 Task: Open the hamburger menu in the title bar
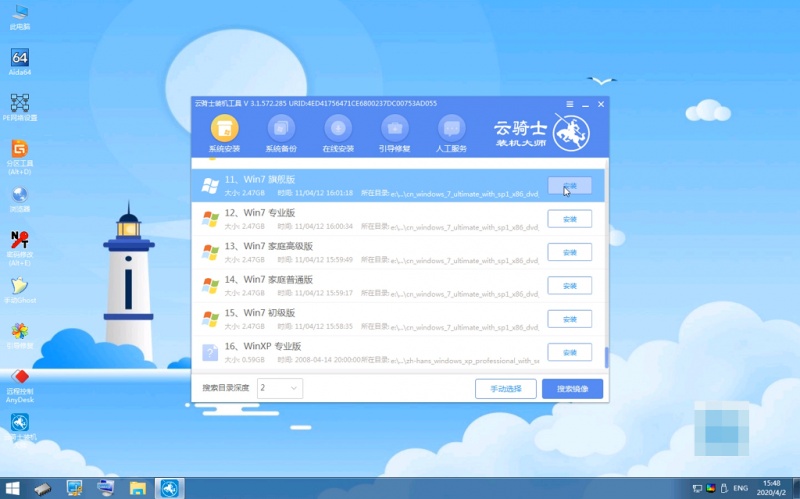tap(570, 104)
